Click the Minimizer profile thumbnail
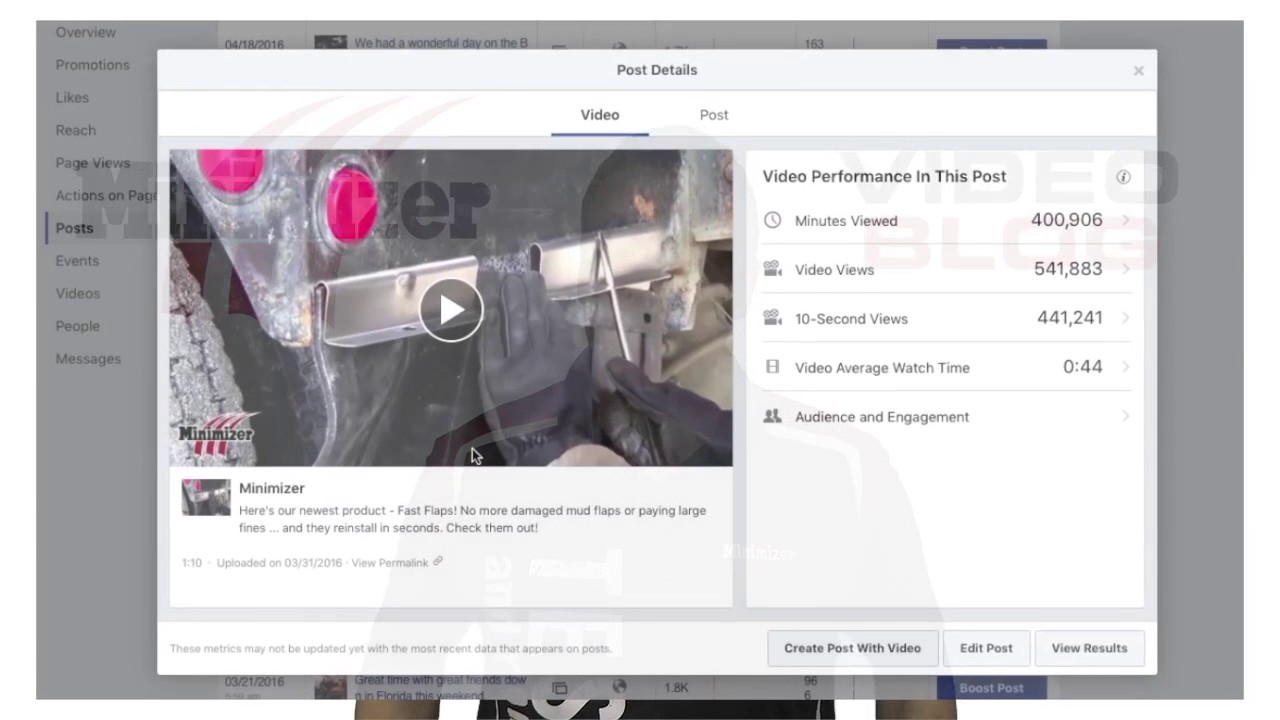1280x720 pixels. click(206, 497)
